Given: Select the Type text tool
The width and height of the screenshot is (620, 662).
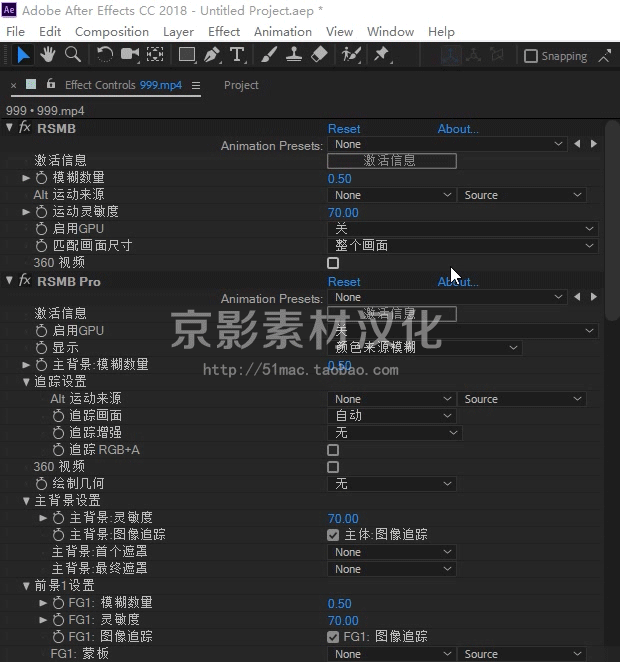Looking at the screenshot, I should click(237, 55).
